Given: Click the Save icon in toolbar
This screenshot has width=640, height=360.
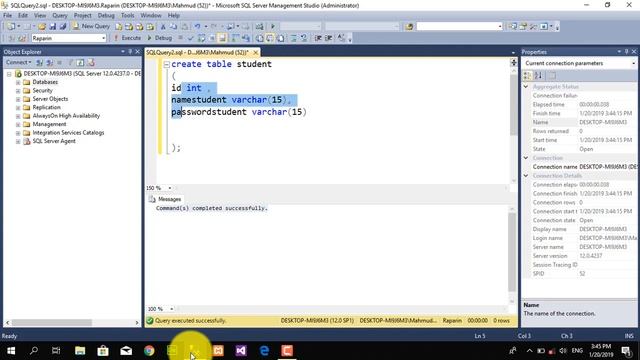Looking at the screenshot, I should tap(52, 26).
